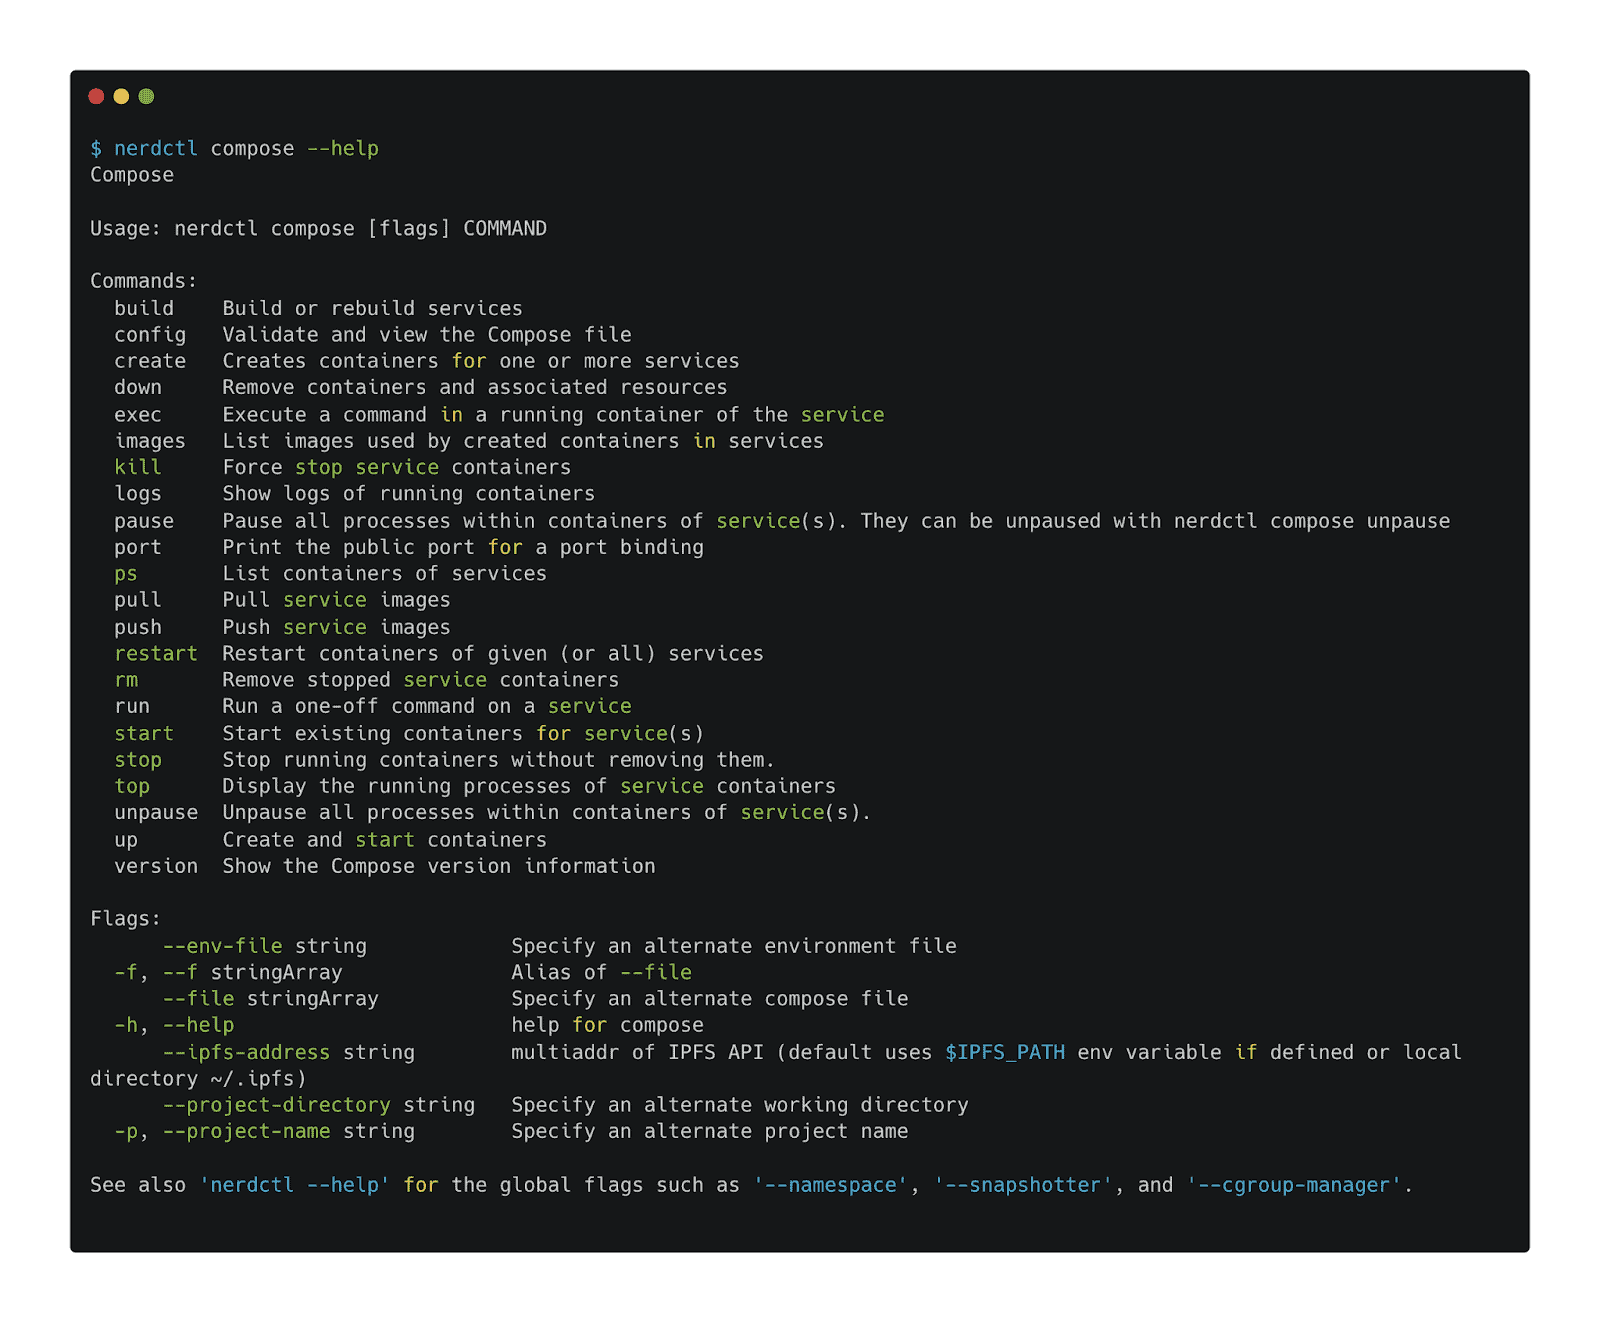Image resolution: width=1600 pixels, height=1323 pixels.
Task: Click 'Show the Compose version information' description
Action: pyautogui.click(x=439, y=866)
